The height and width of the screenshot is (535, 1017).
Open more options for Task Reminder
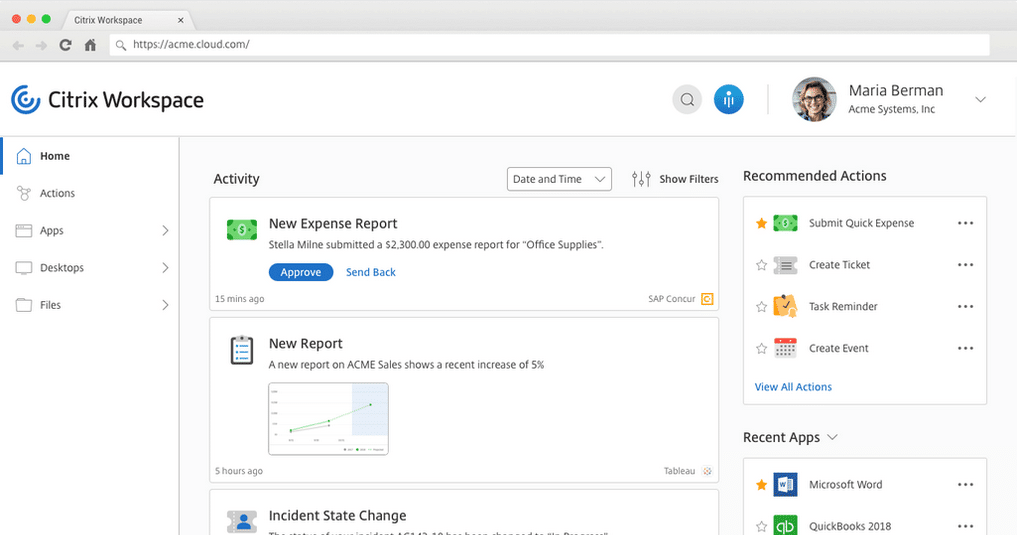click(x=965, y=306)
